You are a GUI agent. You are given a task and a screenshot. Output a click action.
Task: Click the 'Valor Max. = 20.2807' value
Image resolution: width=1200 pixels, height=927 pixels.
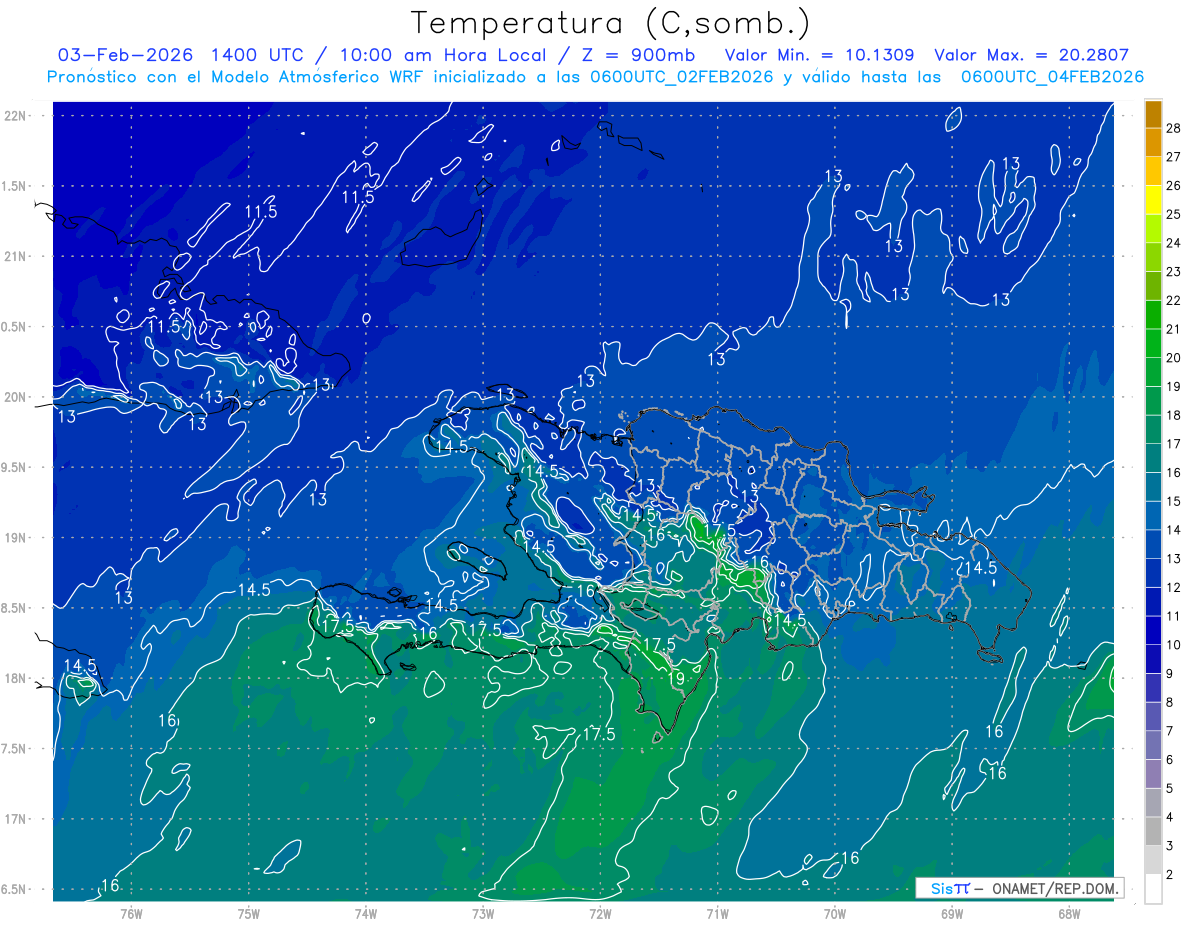pyautogui.click(x=1032, y=55)
